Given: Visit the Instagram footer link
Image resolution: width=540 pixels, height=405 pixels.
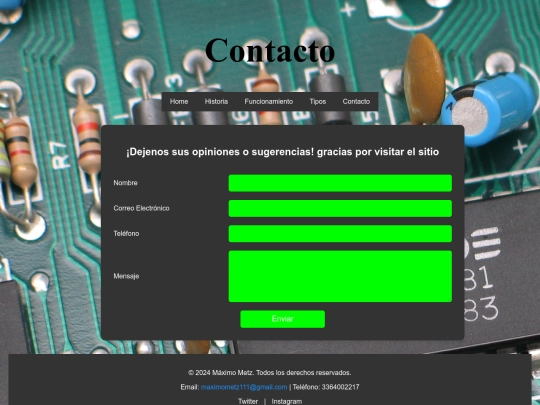Looking at the screenshot, I should pos(287,401).
